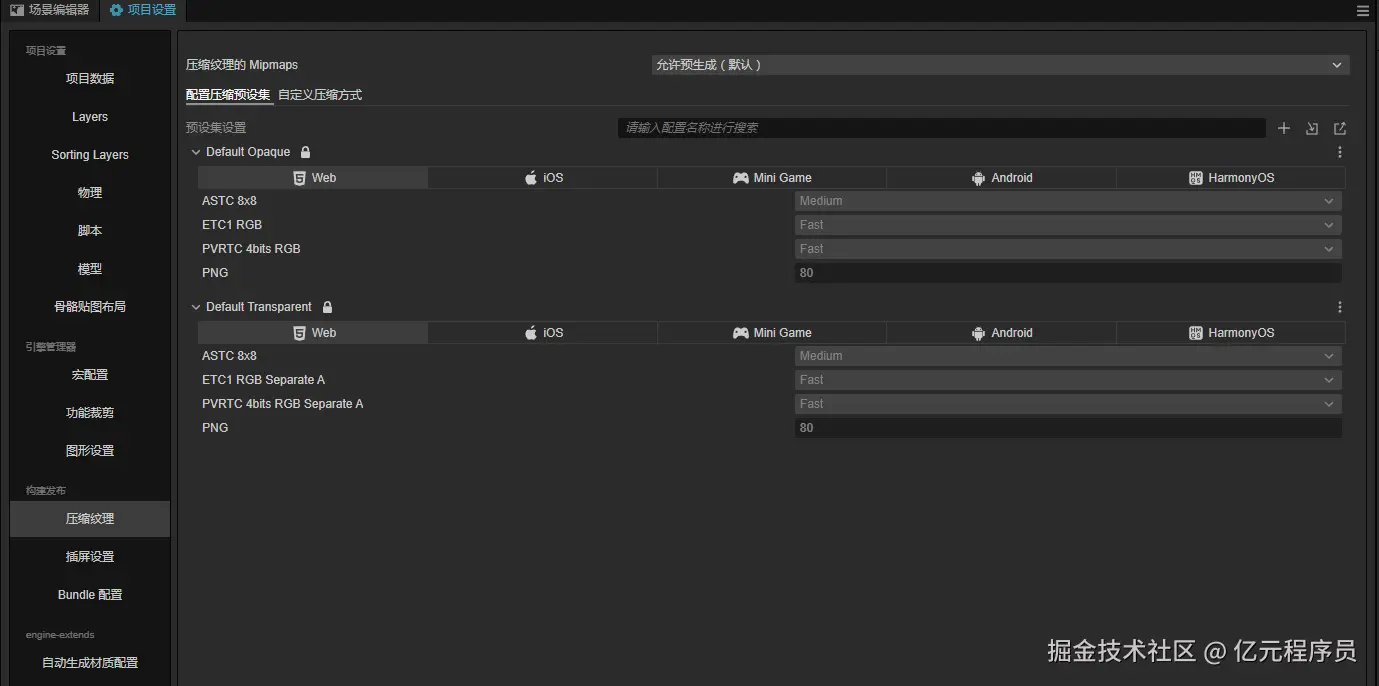Click the gear icon on 项目设置 tab

(x=116, y=10)
